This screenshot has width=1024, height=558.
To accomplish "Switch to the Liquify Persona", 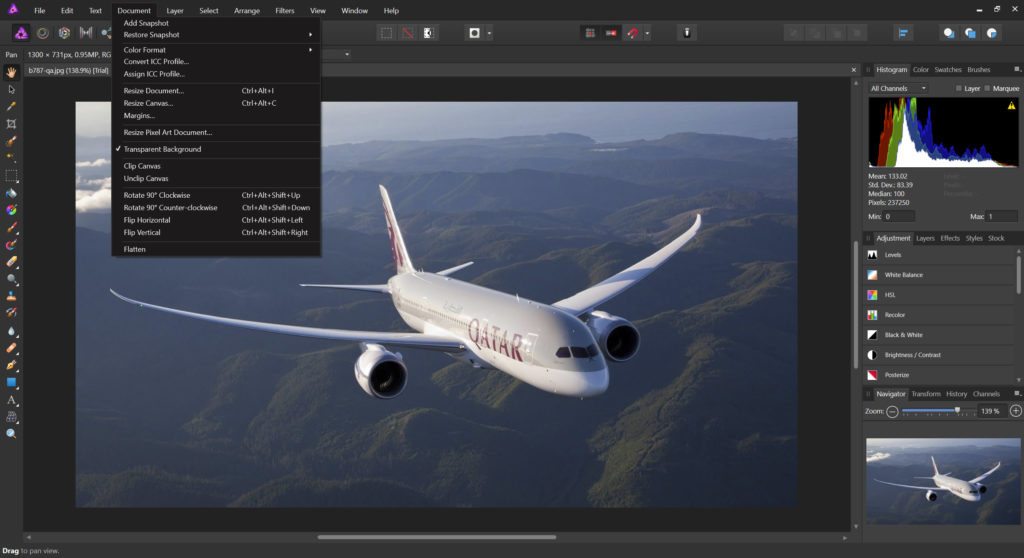I will (x=42, y=33).
